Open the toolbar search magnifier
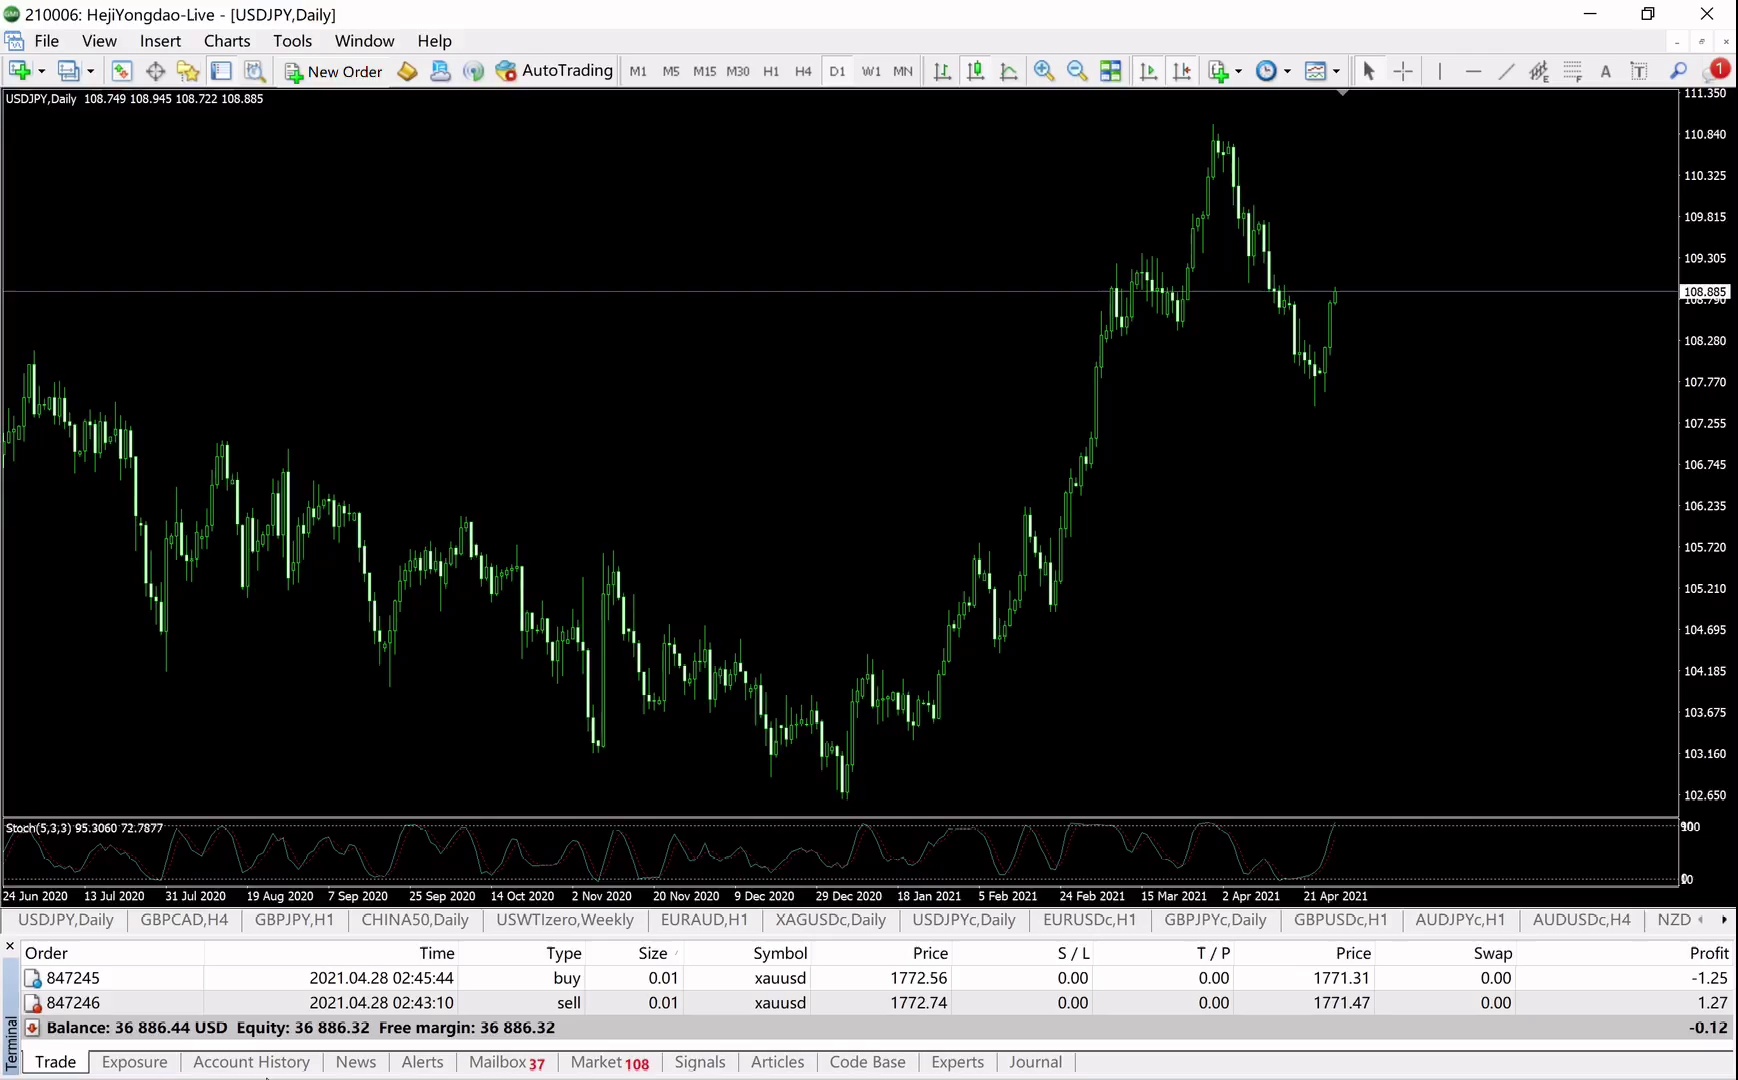1738x1080 pixels. coord(1678,71)
